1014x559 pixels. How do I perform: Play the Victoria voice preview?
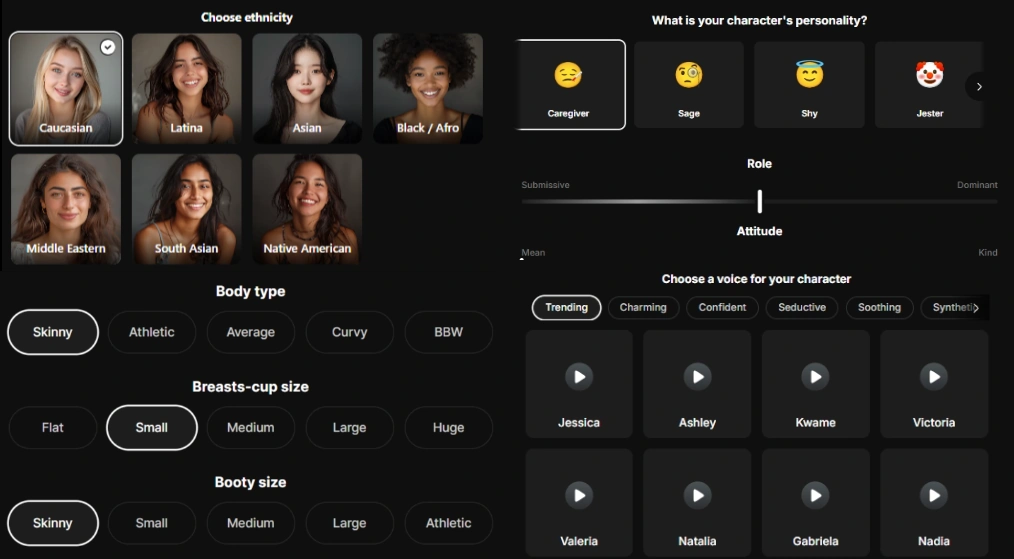click(934, 377)
